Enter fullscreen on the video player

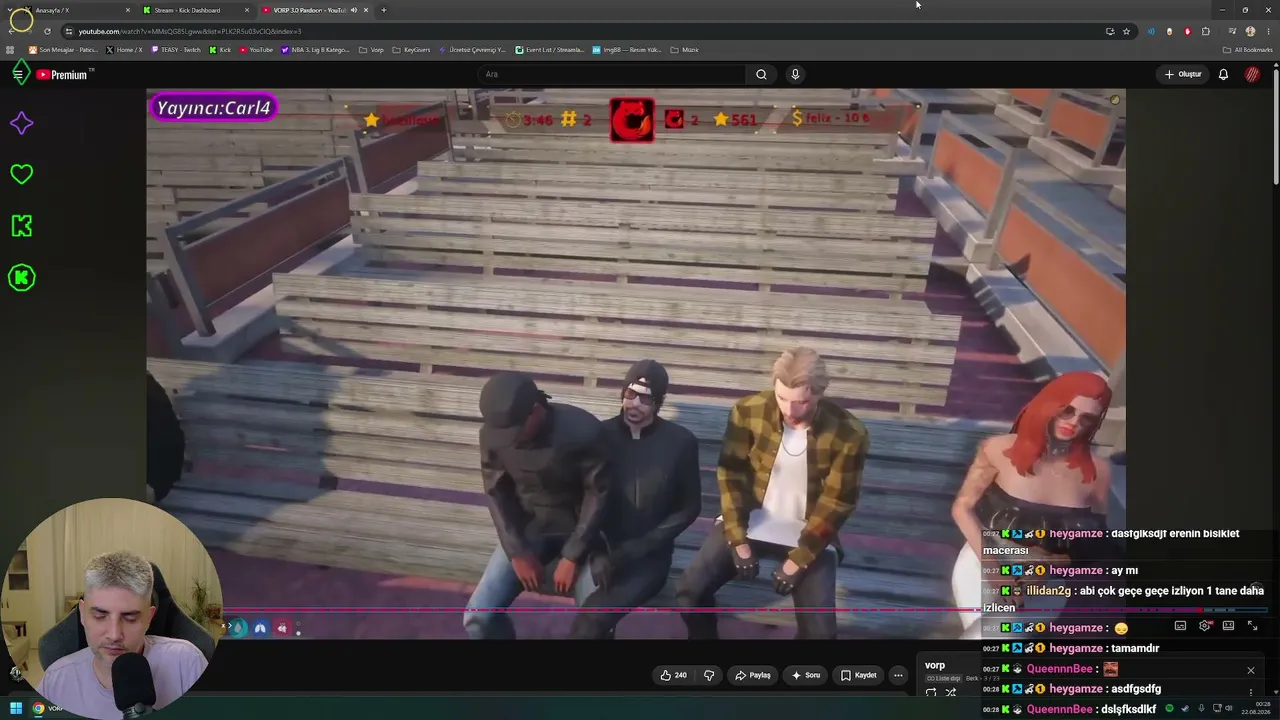1252,626
